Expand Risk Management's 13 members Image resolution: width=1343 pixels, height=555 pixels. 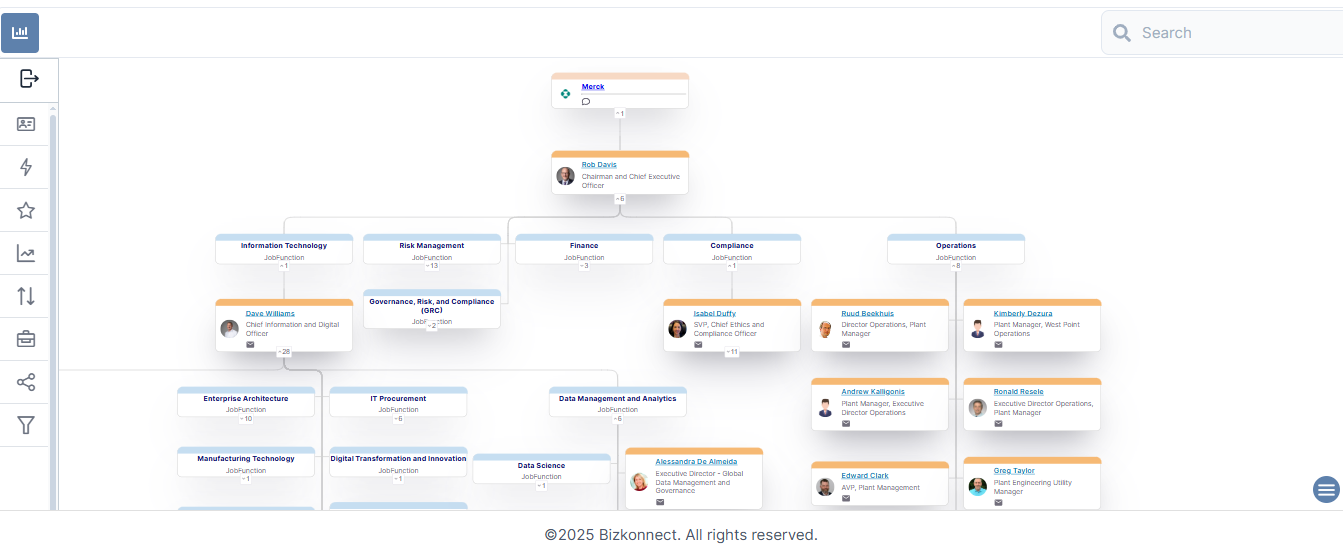point(432,266)
